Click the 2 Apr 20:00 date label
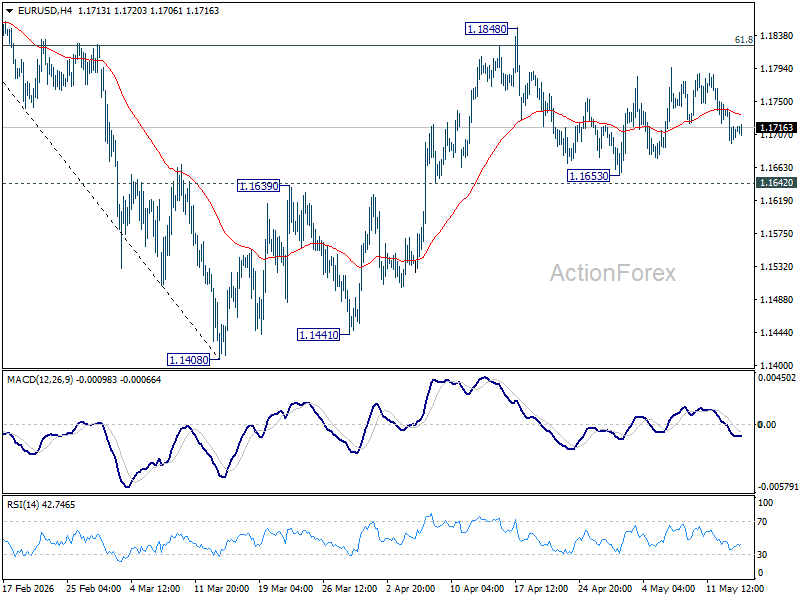 point(411,589)
